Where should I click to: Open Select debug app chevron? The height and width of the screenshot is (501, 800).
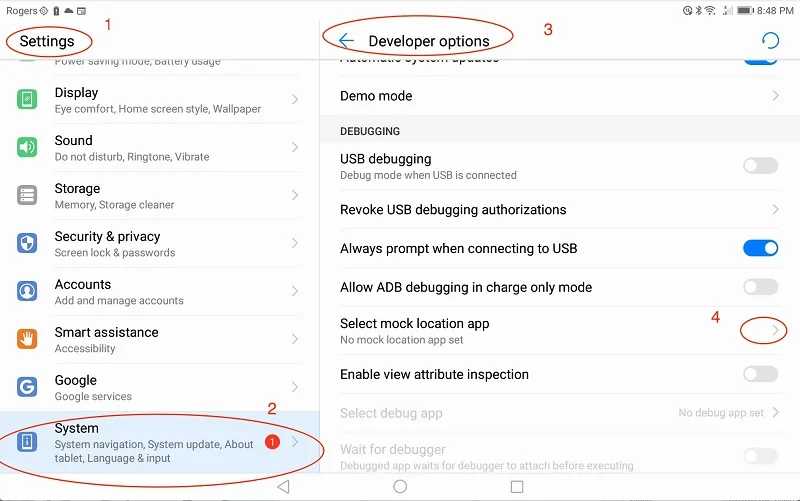tap(776, 412)
